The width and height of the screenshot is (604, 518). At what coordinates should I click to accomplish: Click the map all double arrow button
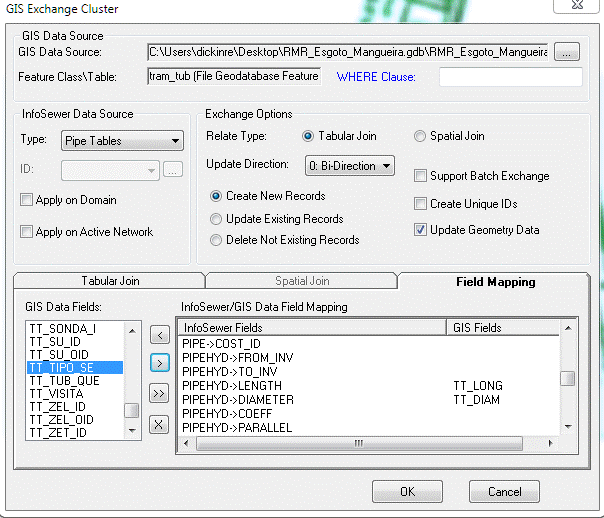point(159,394)
